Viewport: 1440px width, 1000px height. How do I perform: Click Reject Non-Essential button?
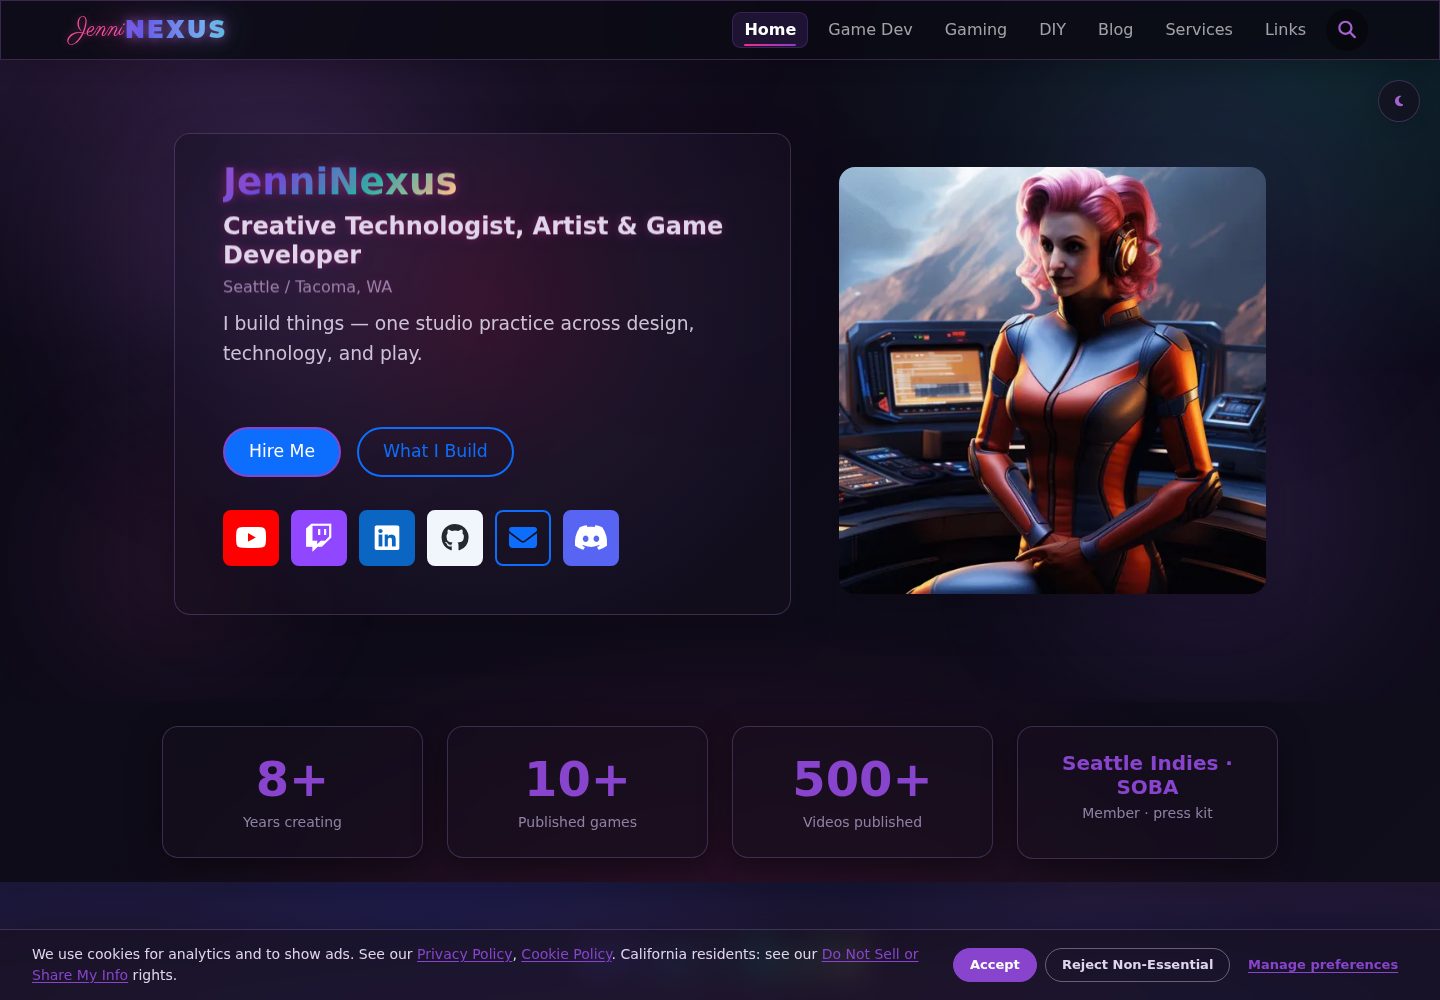(1137, 965)
